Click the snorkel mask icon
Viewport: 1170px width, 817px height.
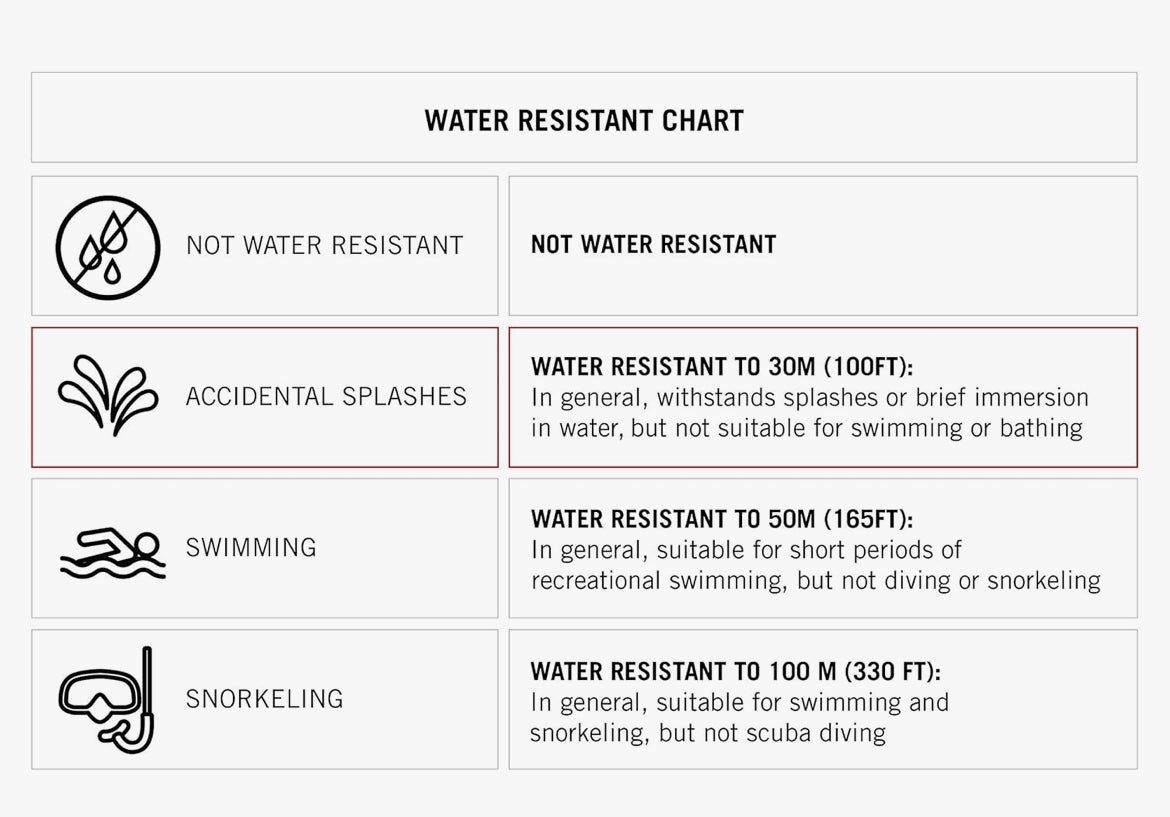106,700
